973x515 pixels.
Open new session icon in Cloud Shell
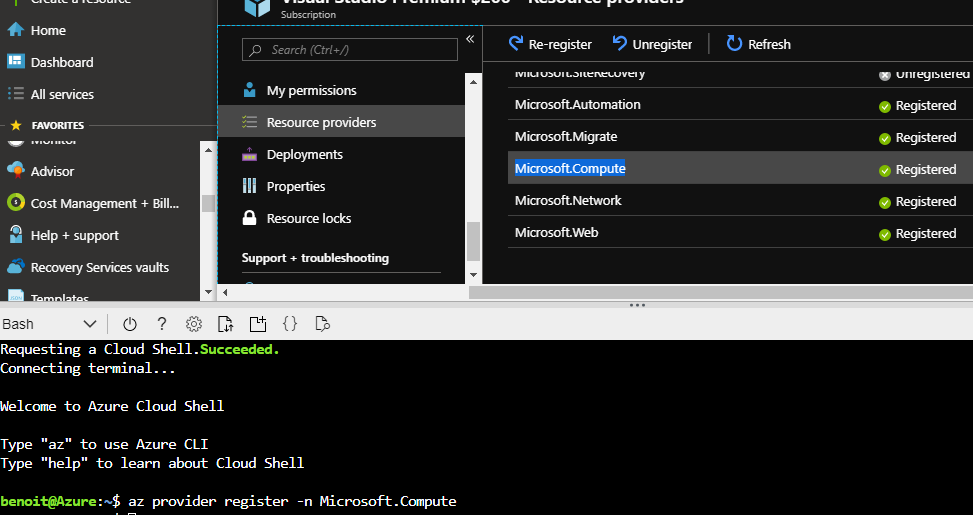click(x=258, y=324)
